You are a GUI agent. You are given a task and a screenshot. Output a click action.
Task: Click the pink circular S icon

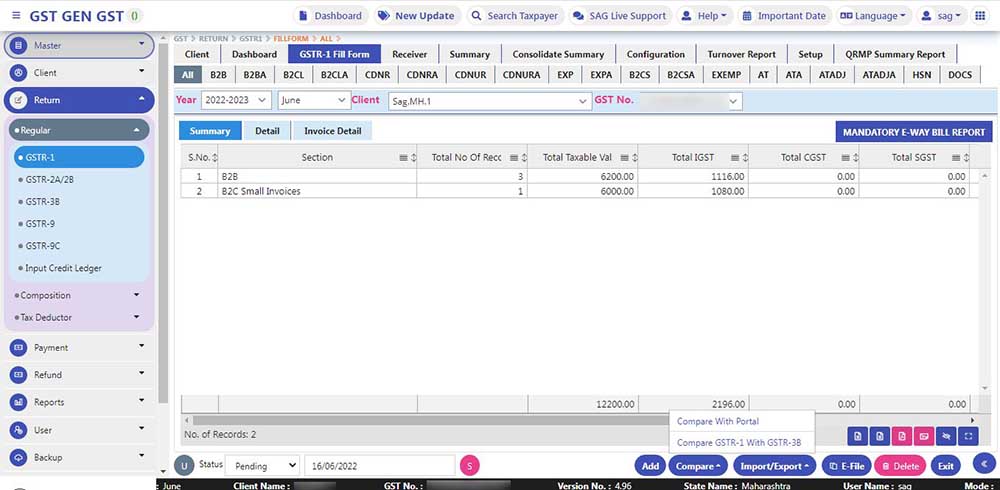pyautogui.click(x=470, y=465)
